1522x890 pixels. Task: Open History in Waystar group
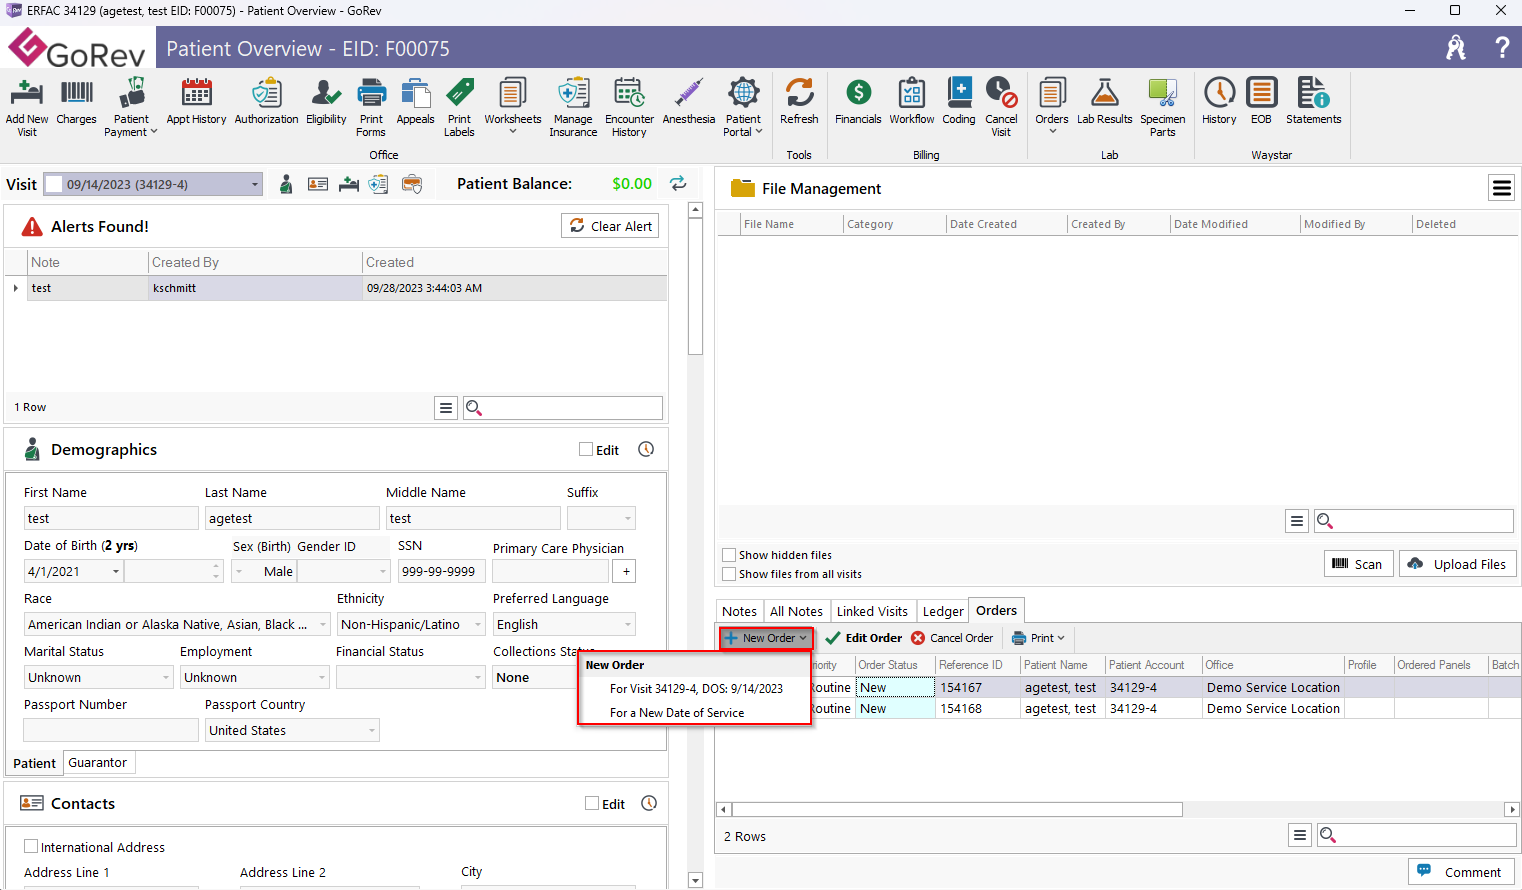click(x=1219, y=102)
